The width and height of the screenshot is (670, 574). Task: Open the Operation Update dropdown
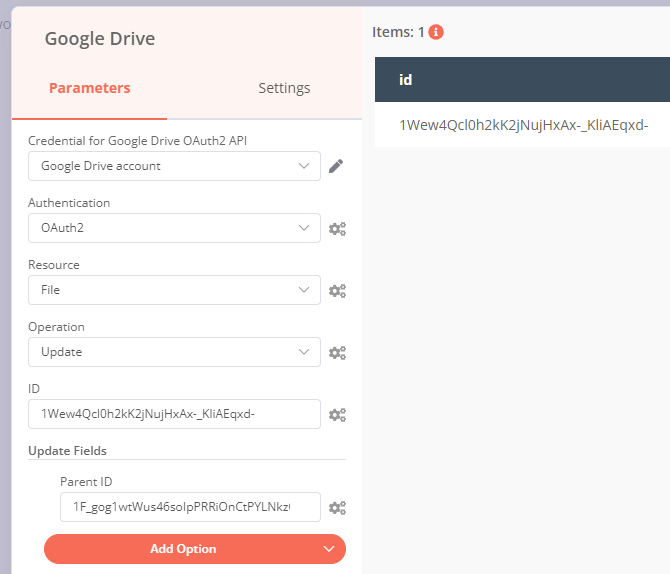(174, 352)
